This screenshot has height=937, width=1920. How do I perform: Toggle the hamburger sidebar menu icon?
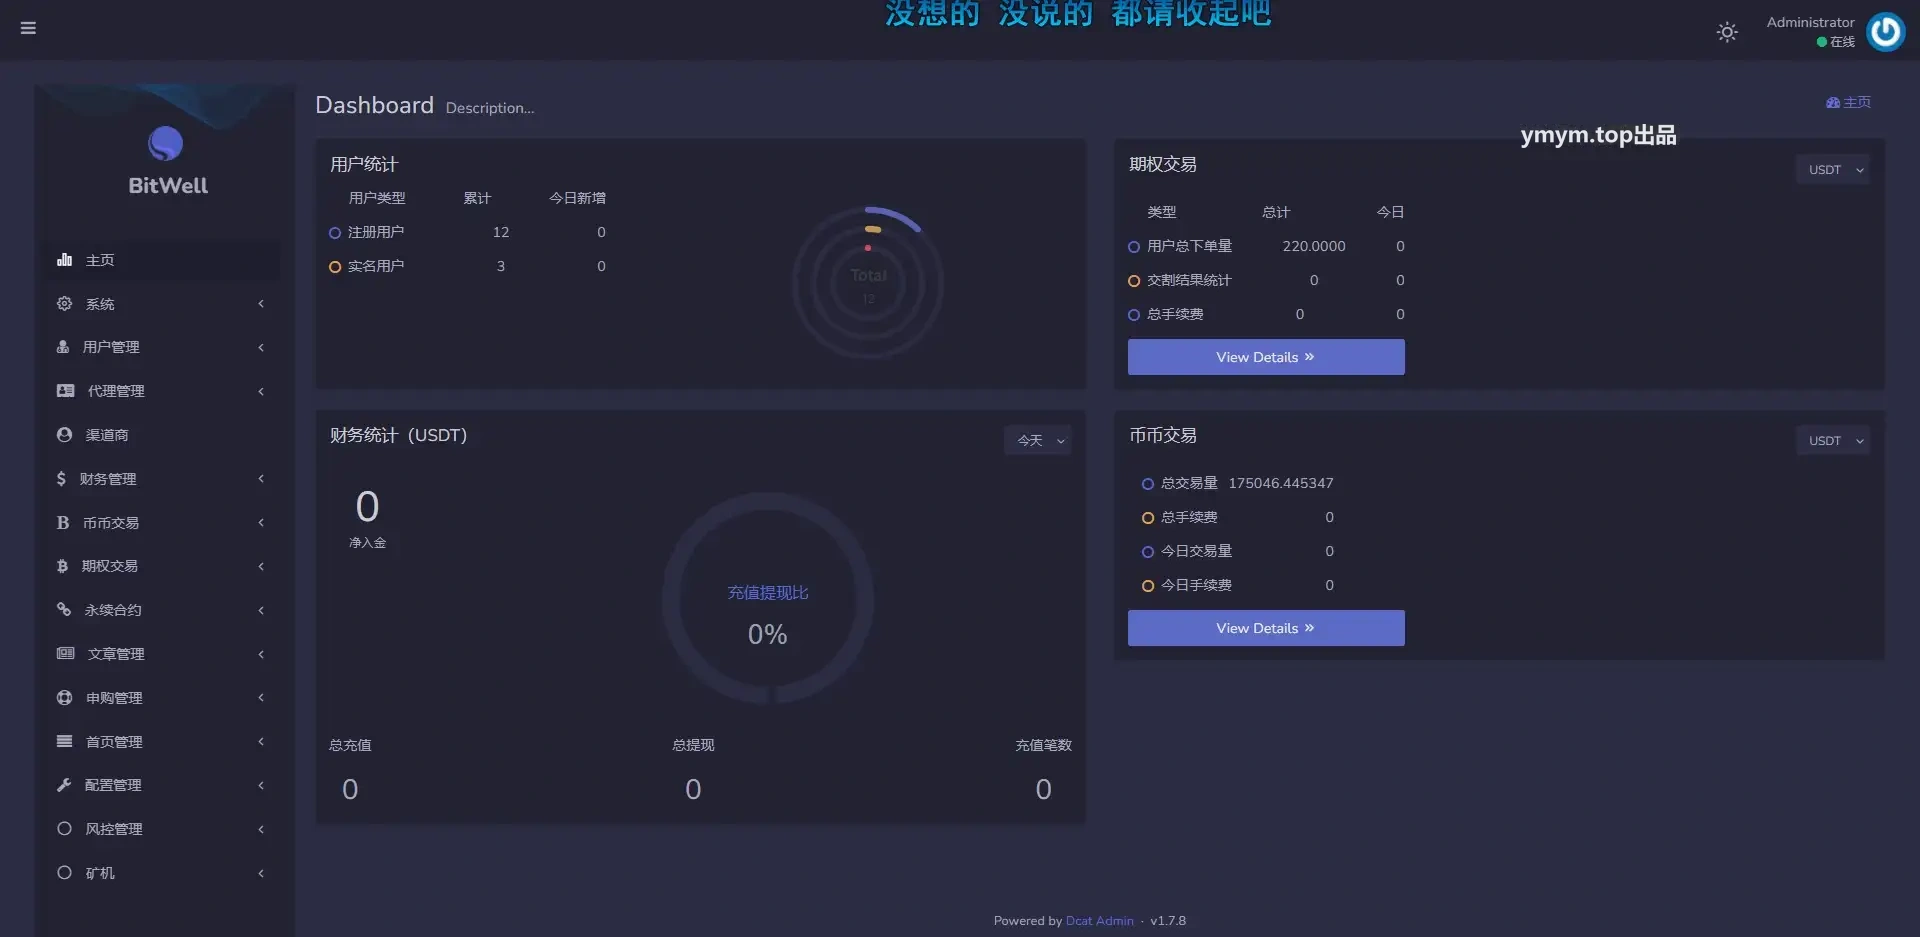pyautogui.click(x=28, y=28)
